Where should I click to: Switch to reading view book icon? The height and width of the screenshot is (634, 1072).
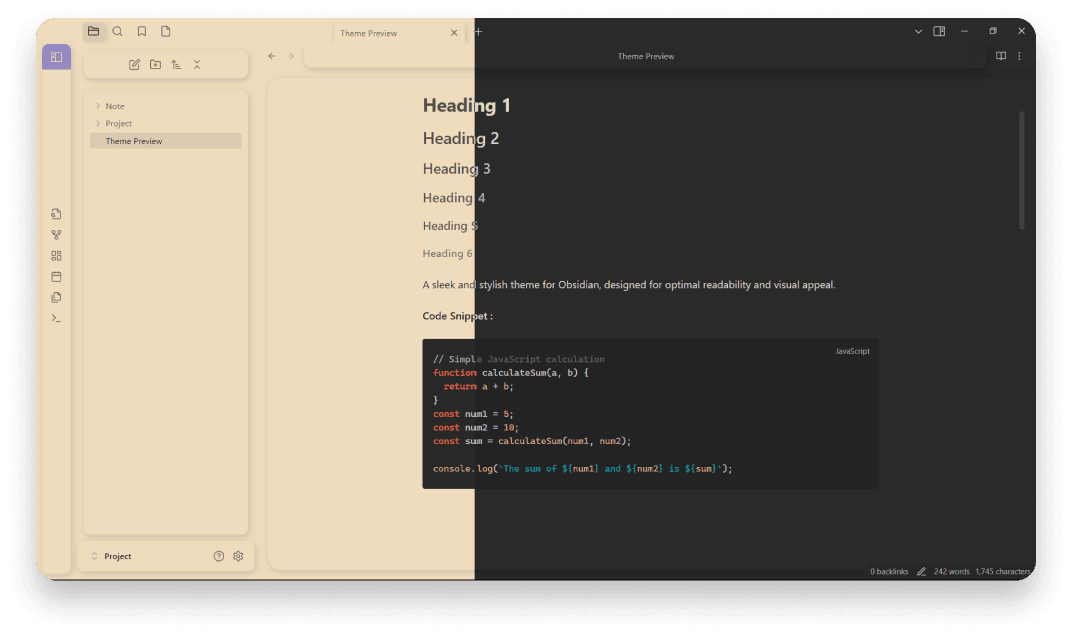point(1001,56)
